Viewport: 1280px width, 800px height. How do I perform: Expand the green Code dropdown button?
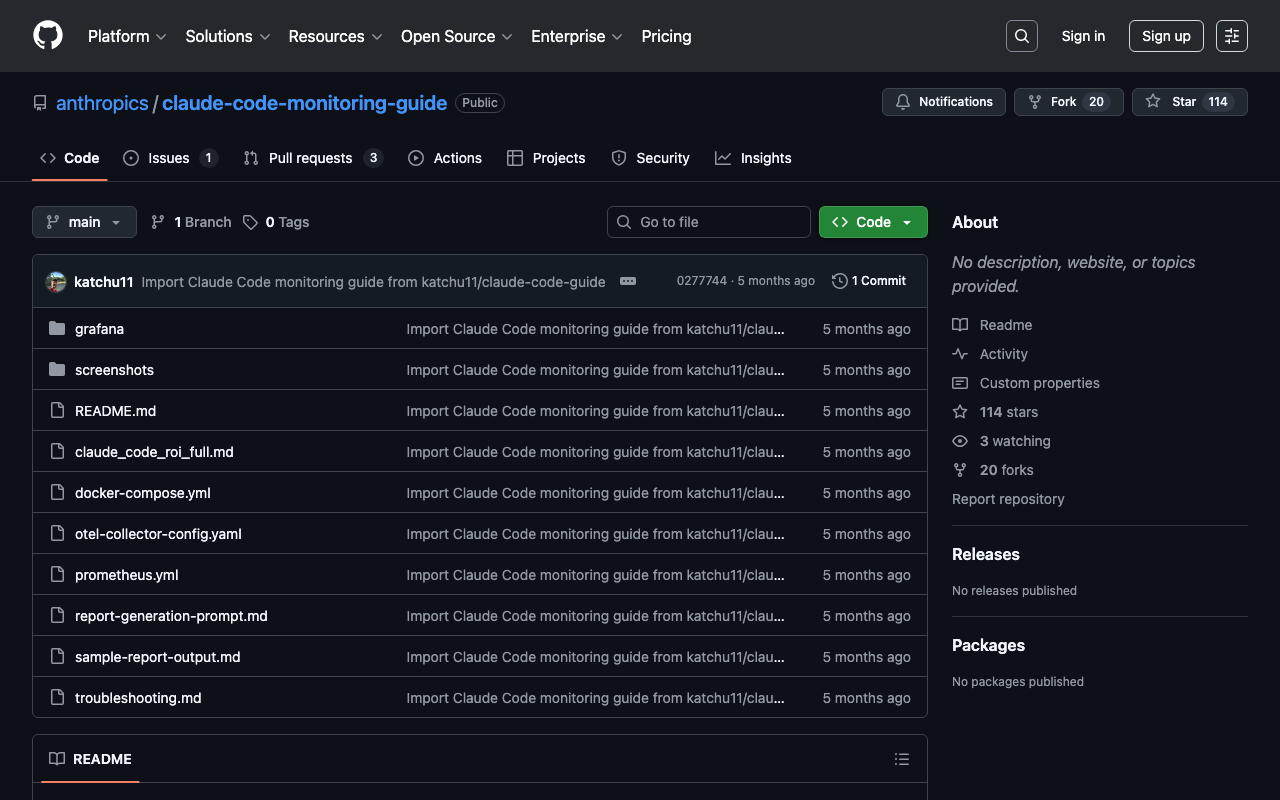873,222
